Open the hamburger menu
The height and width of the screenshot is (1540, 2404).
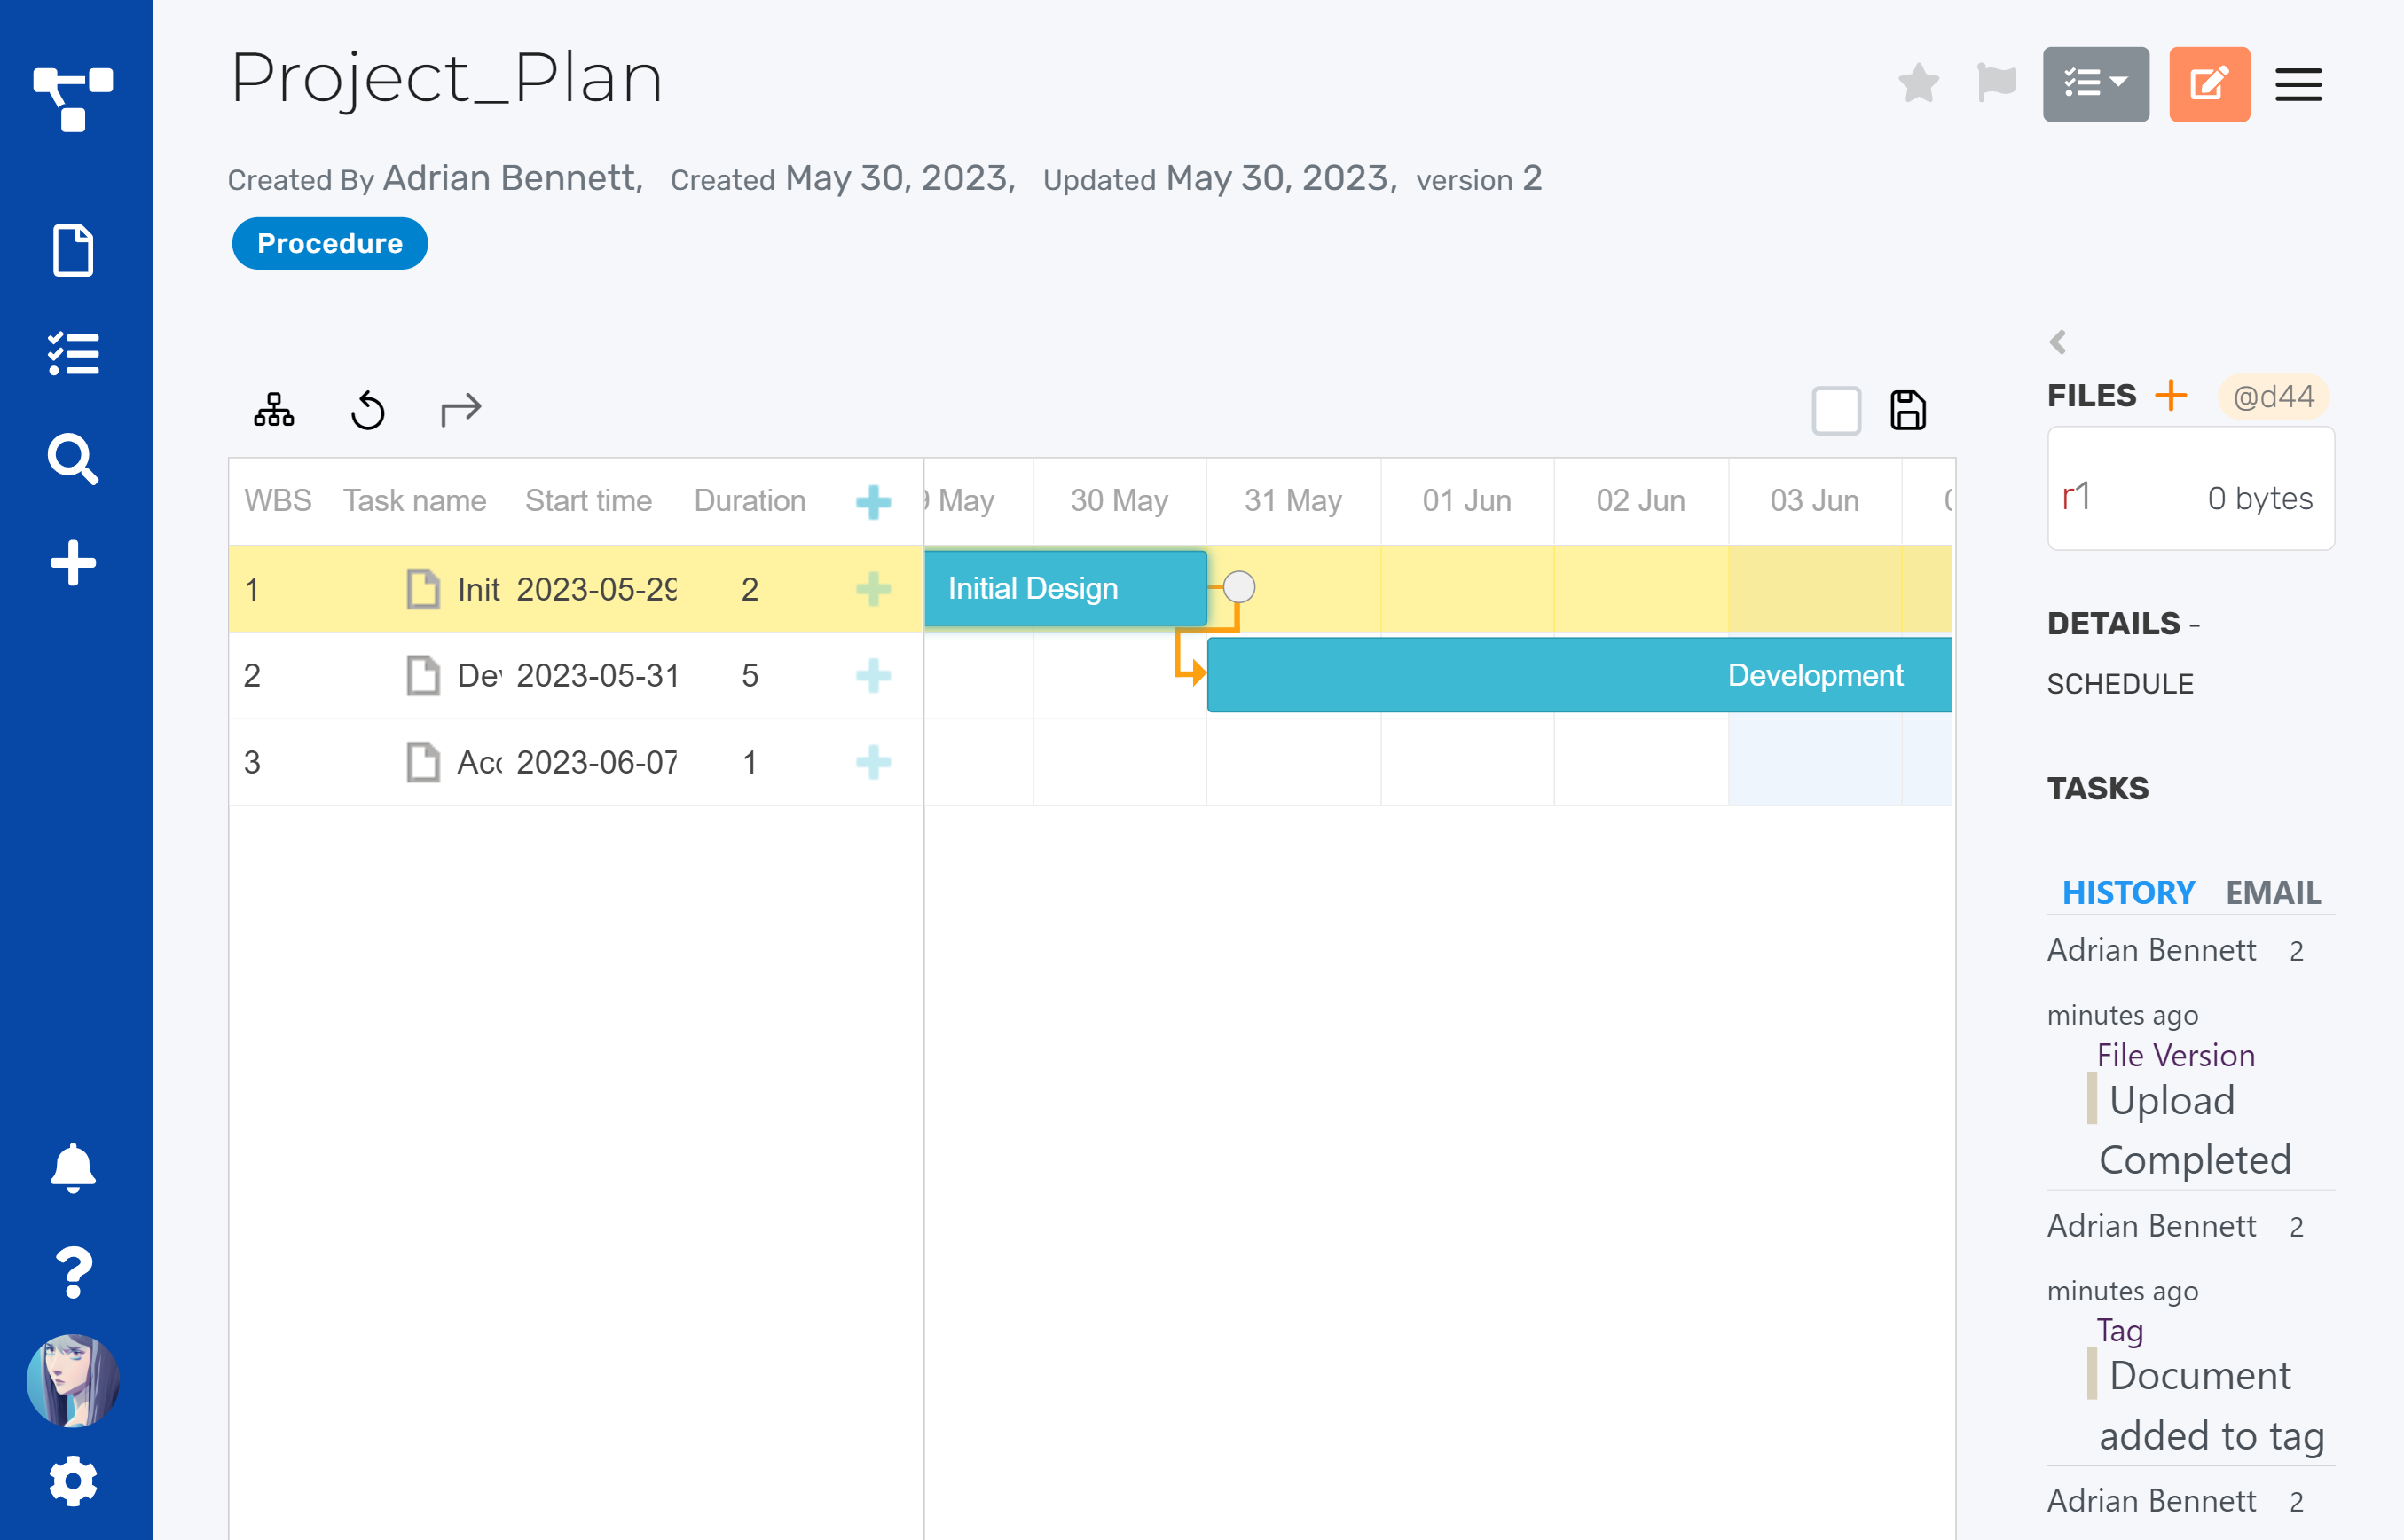(2298, 84)
